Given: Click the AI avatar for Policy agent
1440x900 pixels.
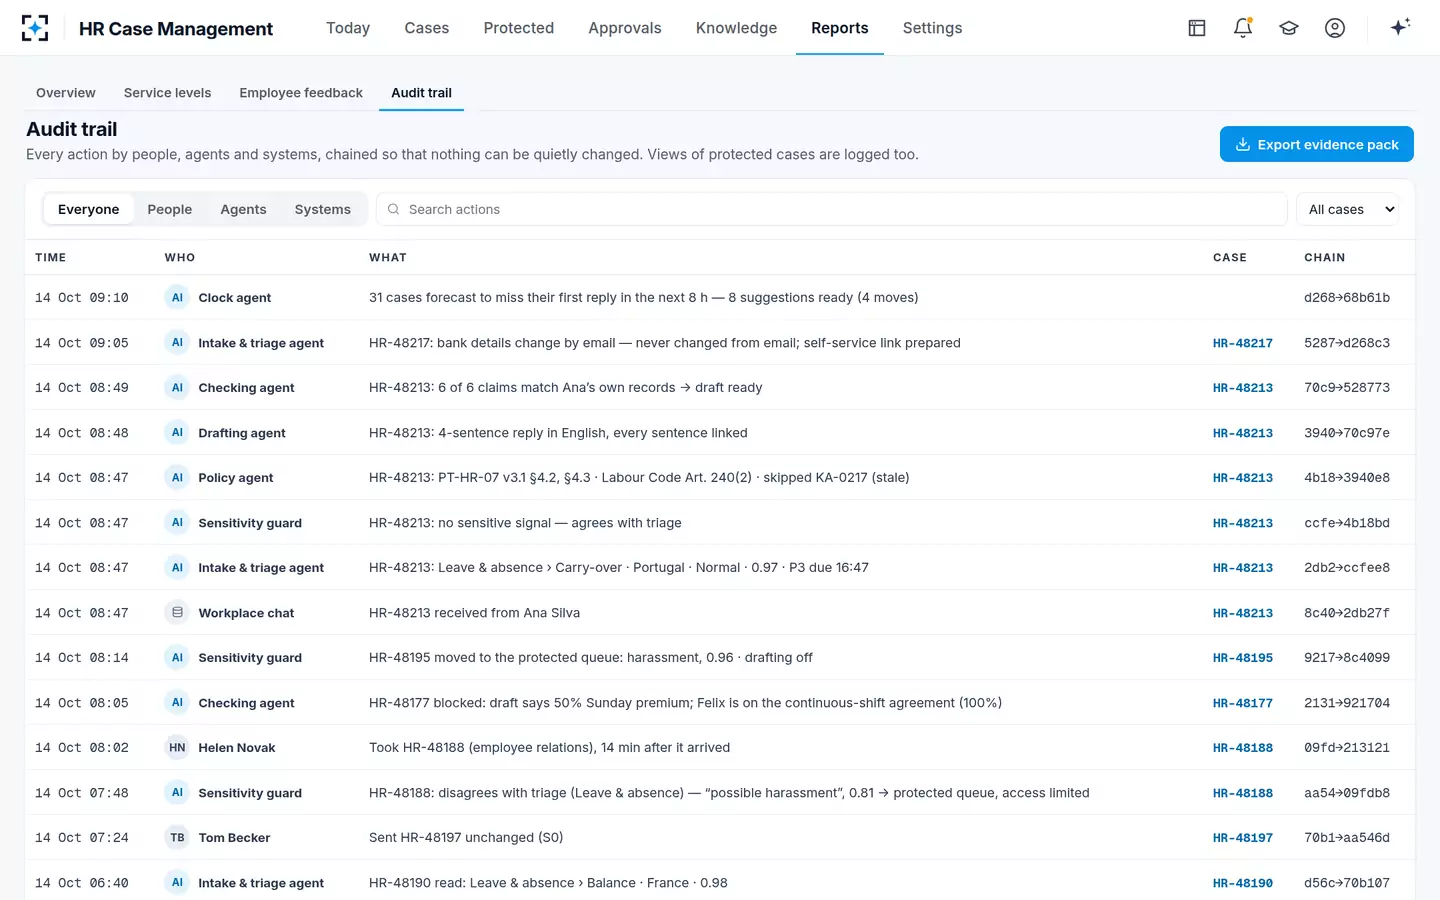Looking at the screenshot, I should coord(177,477).
